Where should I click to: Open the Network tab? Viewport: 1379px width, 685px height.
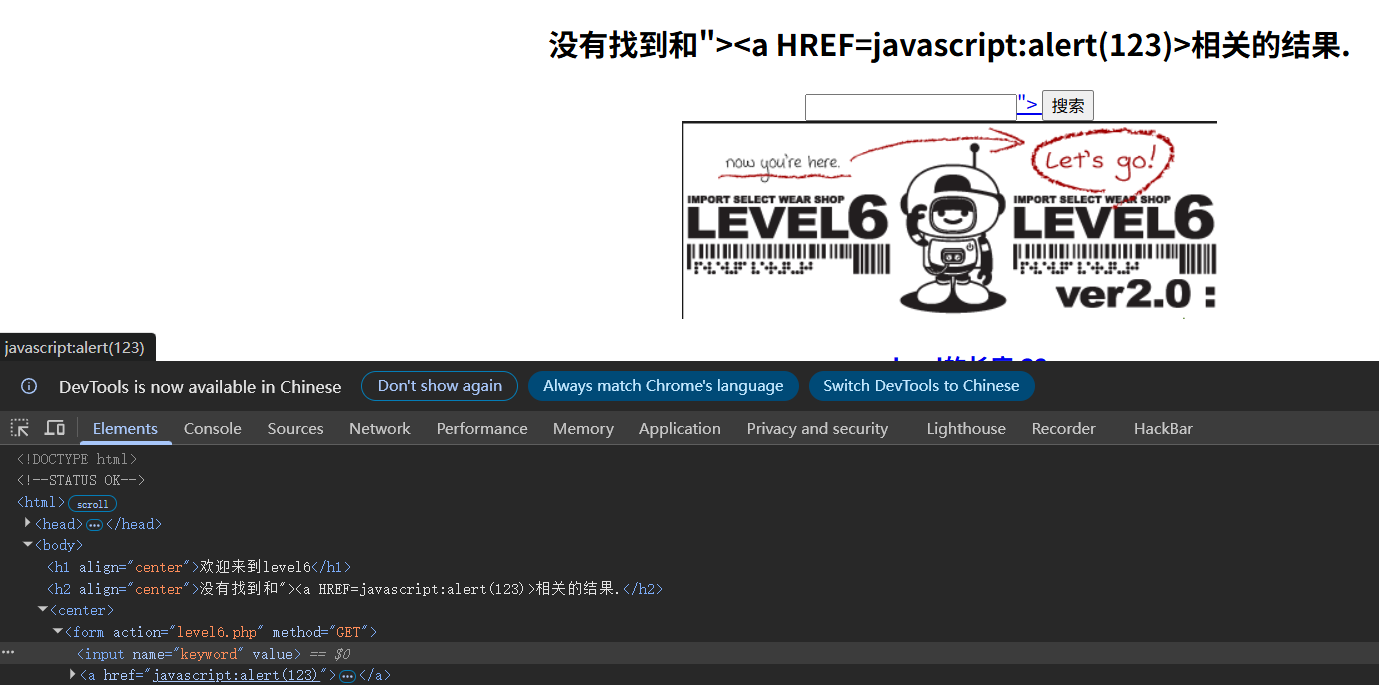click(380, 428)
